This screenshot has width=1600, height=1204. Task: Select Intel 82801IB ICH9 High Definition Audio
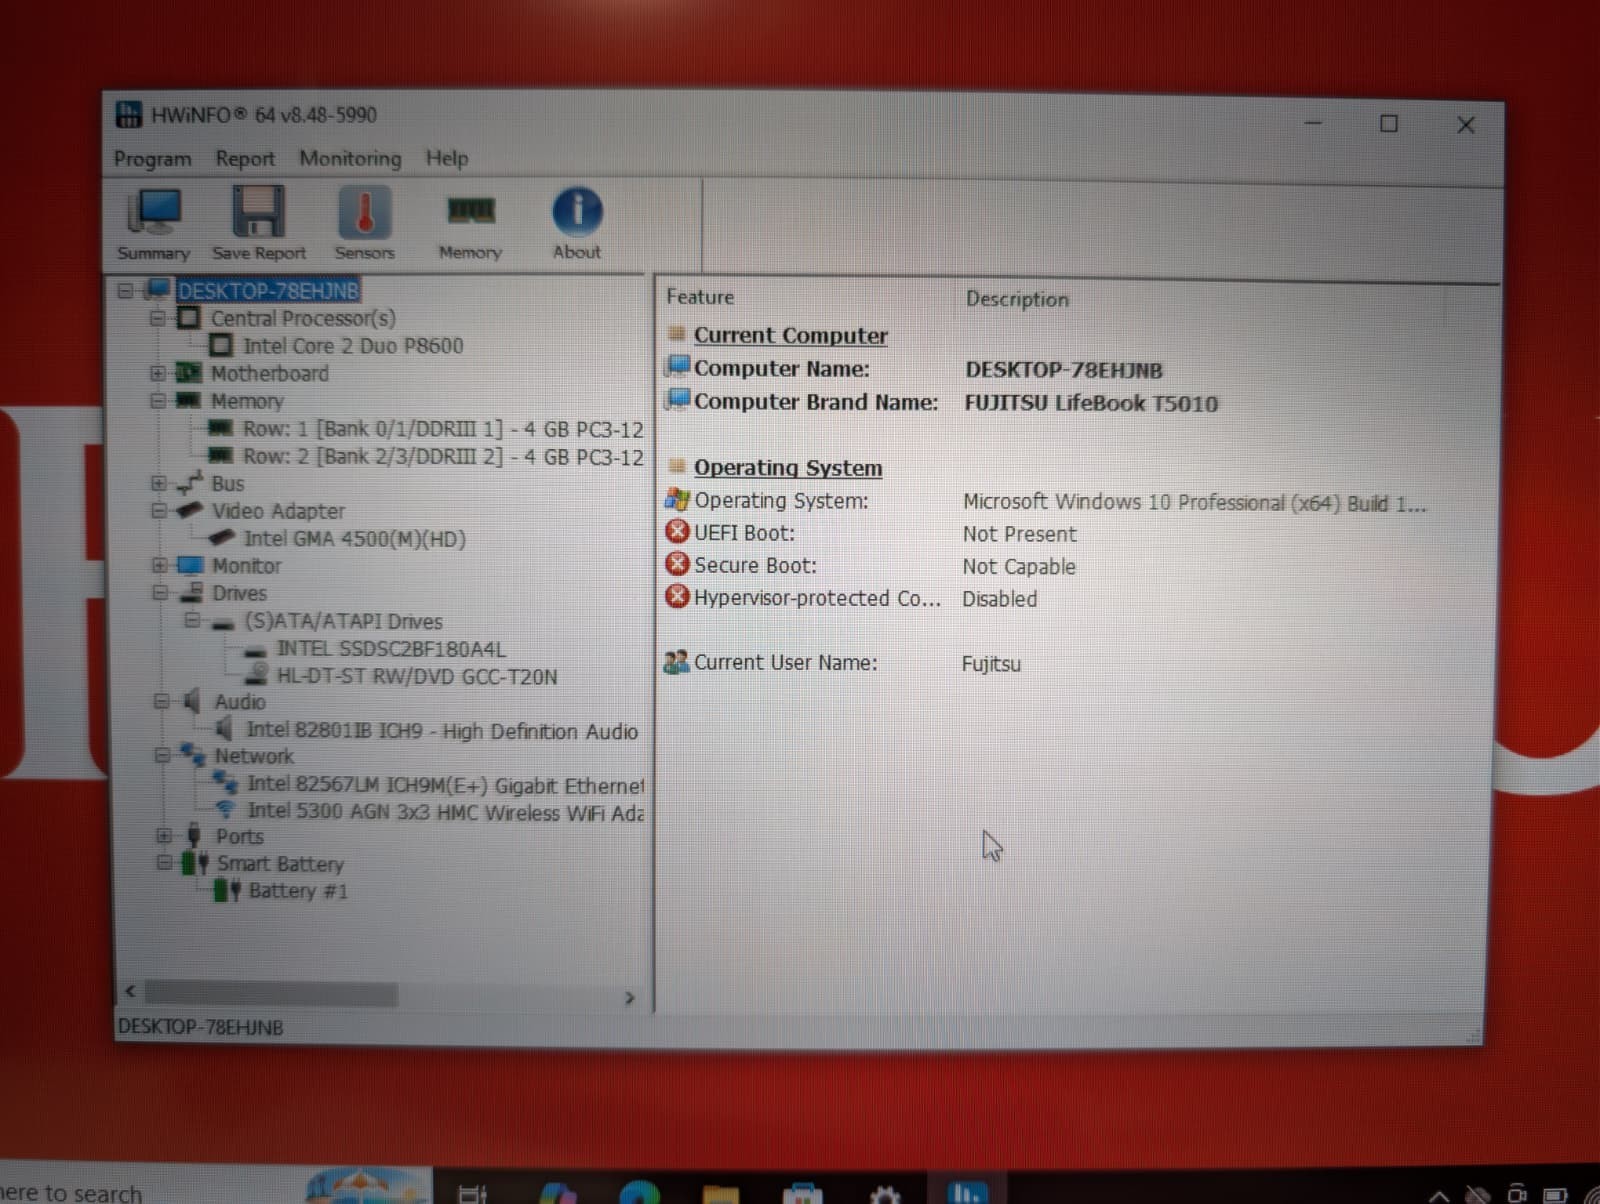coord(442,731)
